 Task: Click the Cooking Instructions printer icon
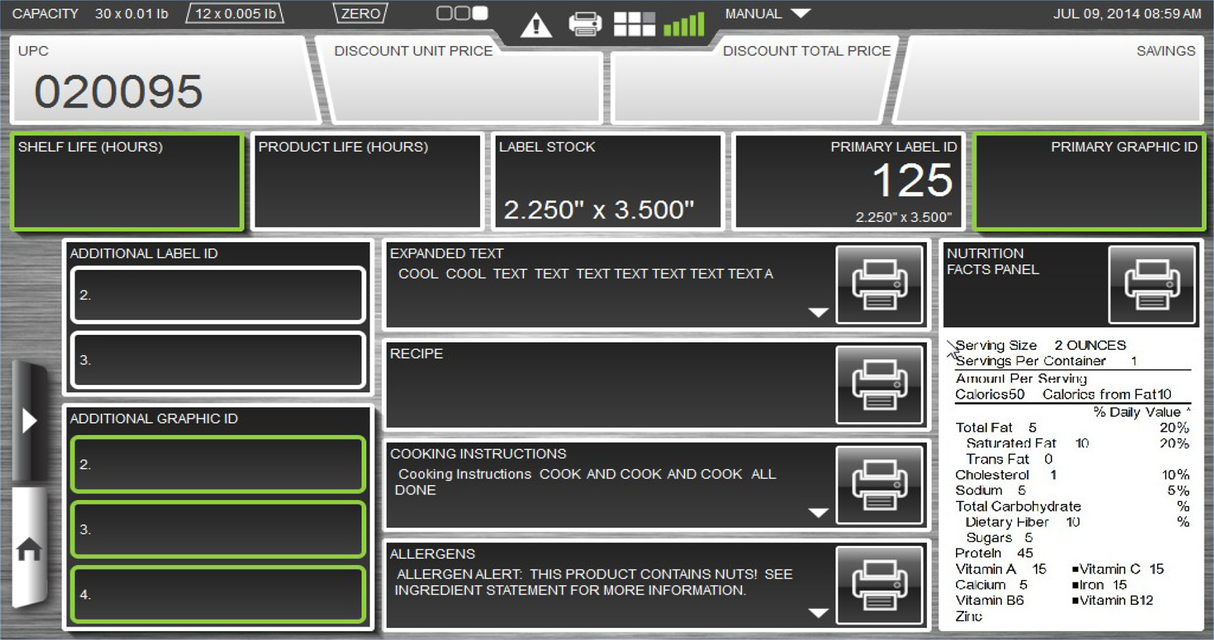pos(879,485)
